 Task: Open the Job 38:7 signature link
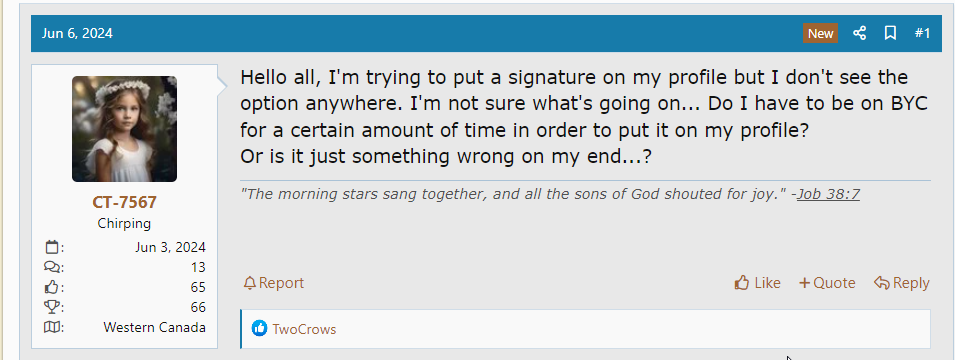(x=828, y=194)
